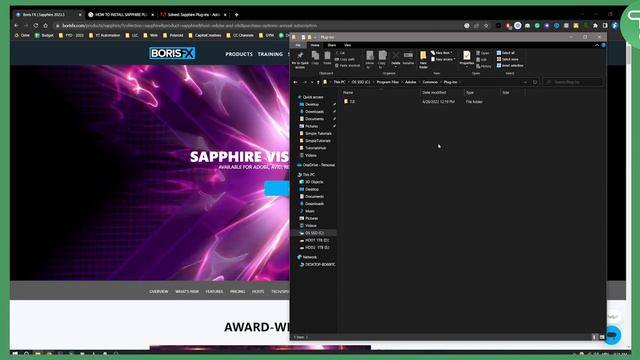Viewport: 640px width, 360px height.
Task: Click OVERVIEW in the Sapphire page subnav
Action: click(159, 291)
